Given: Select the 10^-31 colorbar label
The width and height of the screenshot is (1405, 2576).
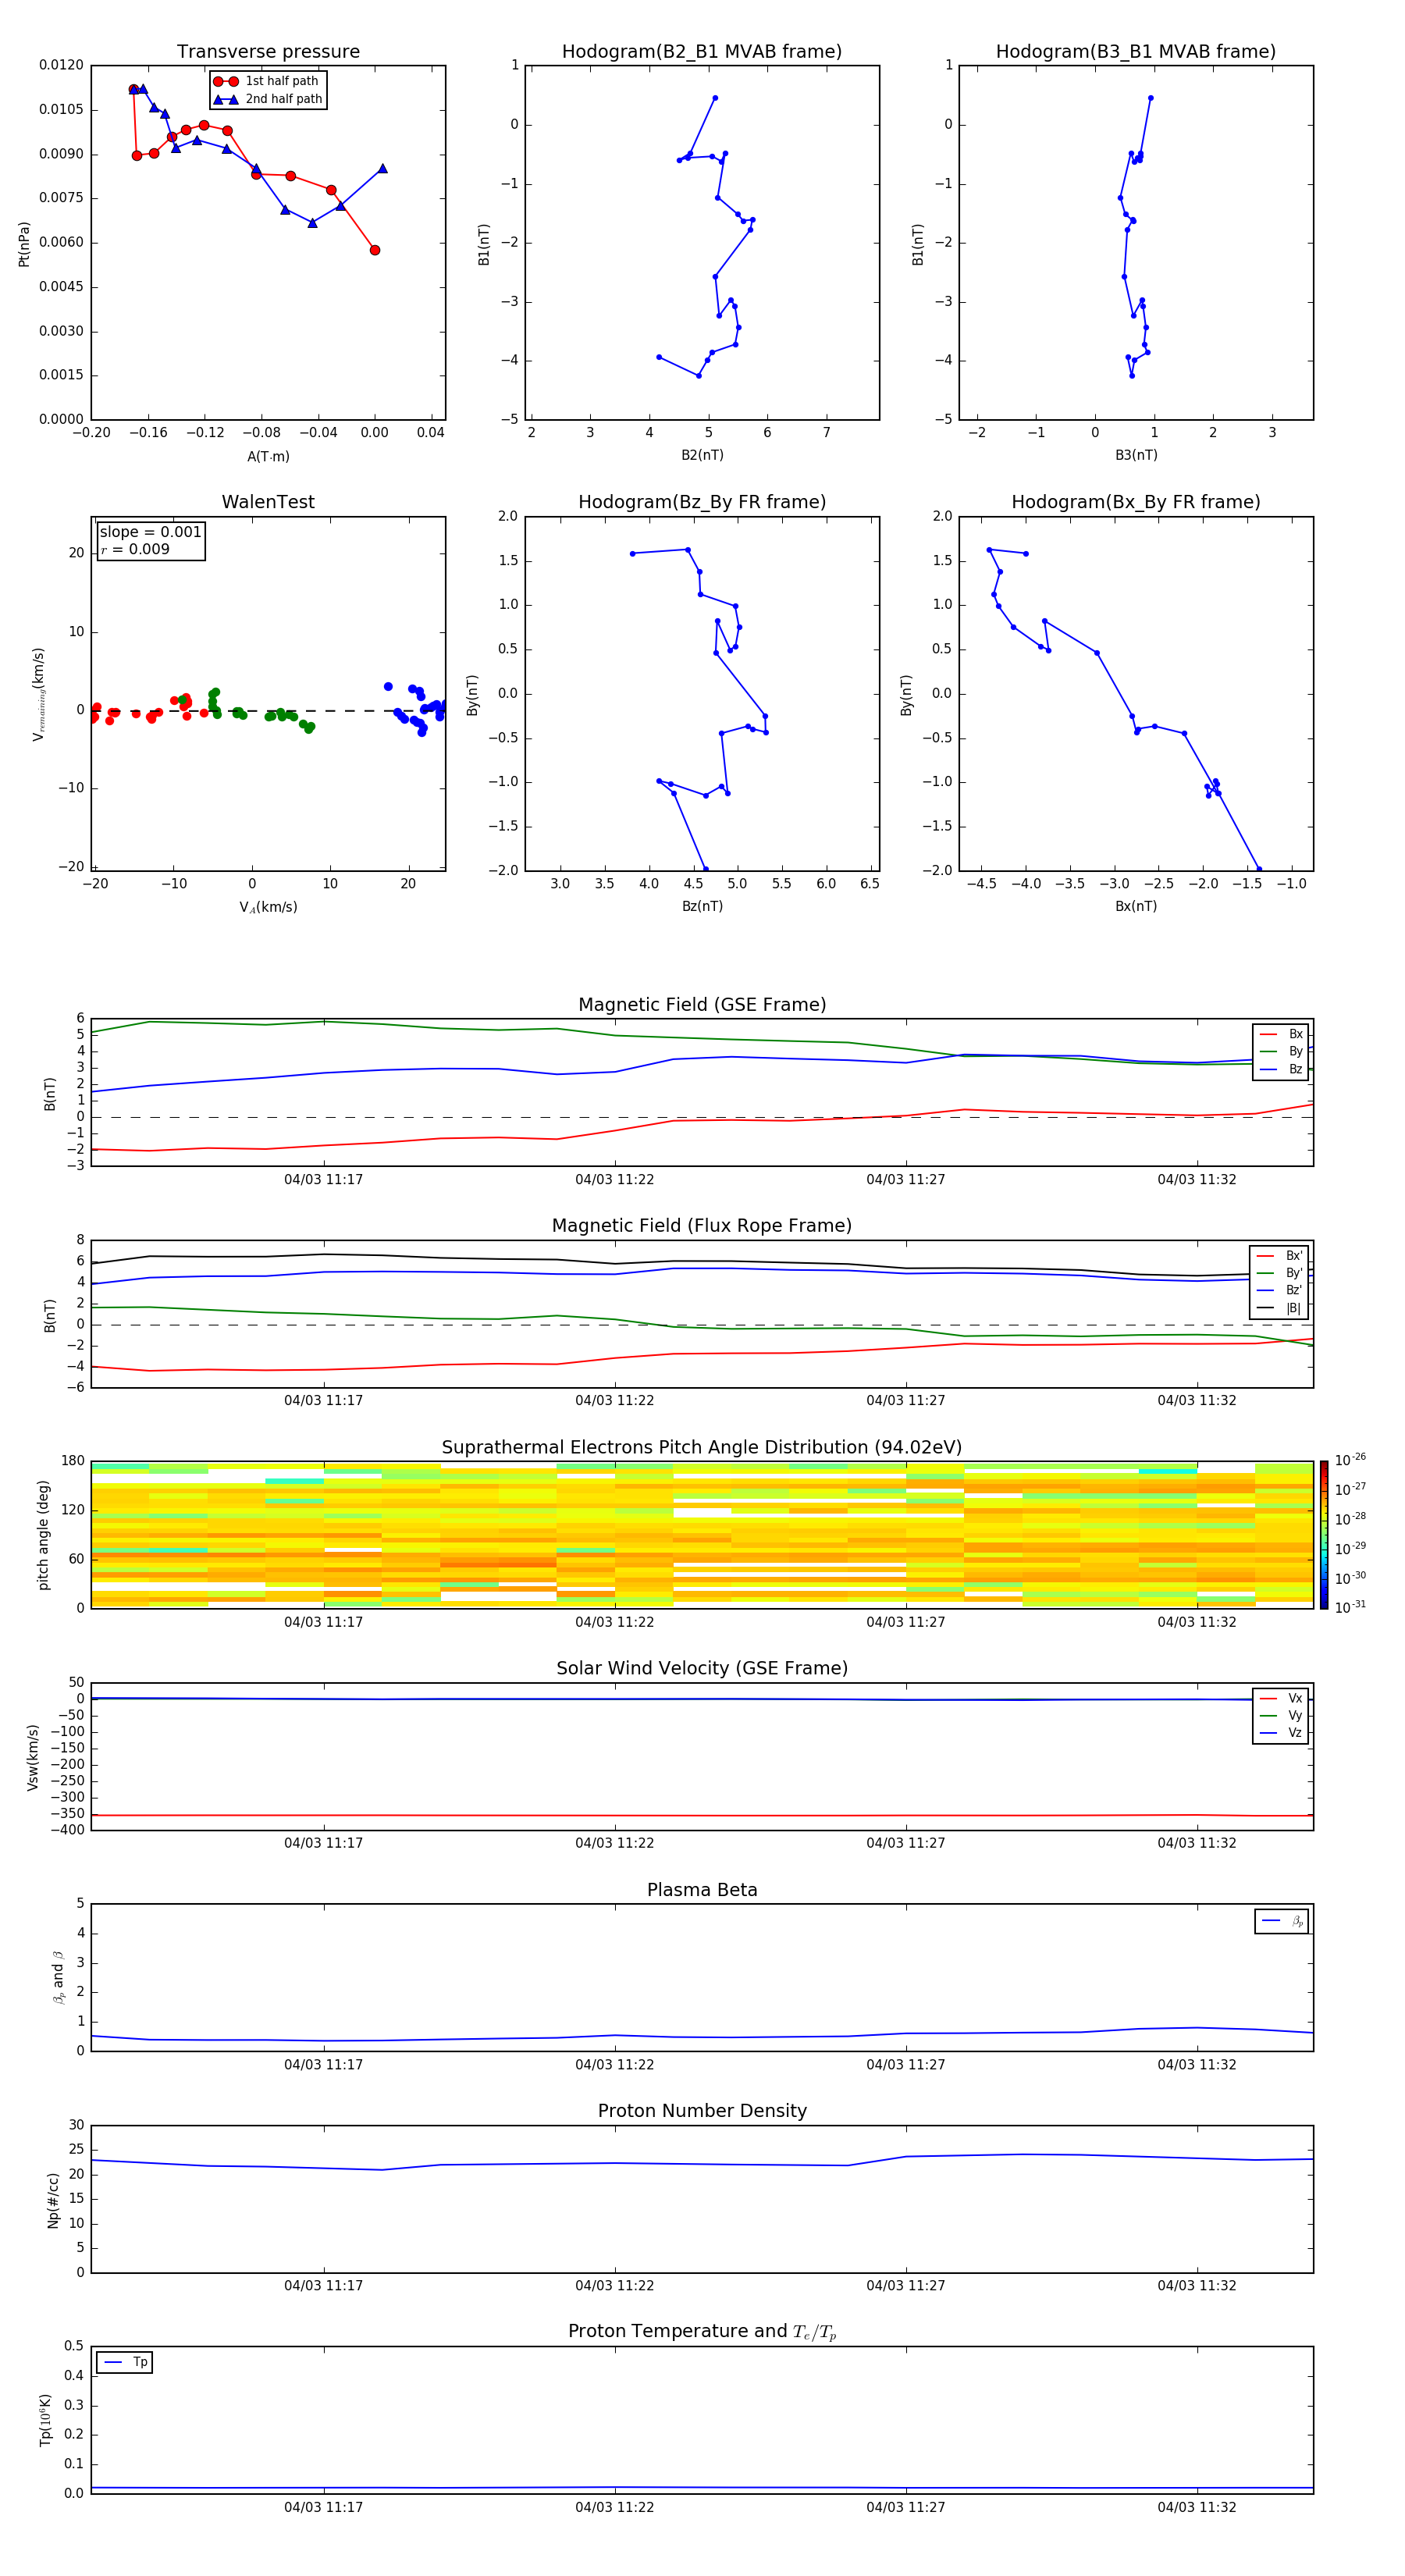Looking at the screenshot, I should coord(1350,1607).
